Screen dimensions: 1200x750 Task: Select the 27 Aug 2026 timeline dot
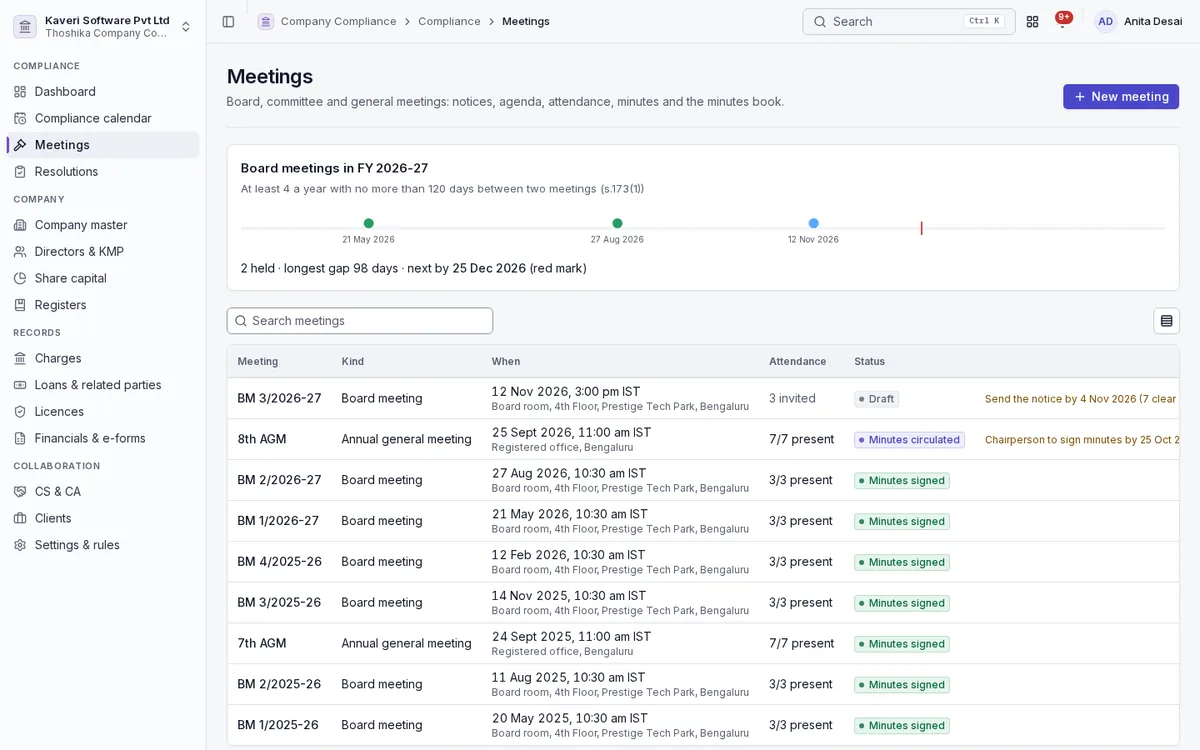click(x=617, y=223)
